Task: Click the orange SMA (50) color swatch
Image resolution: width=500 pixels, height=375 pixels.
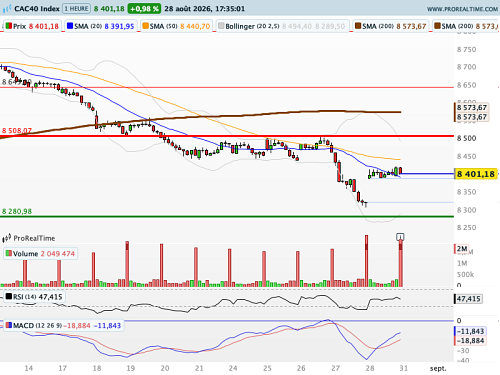Action: 145,26
